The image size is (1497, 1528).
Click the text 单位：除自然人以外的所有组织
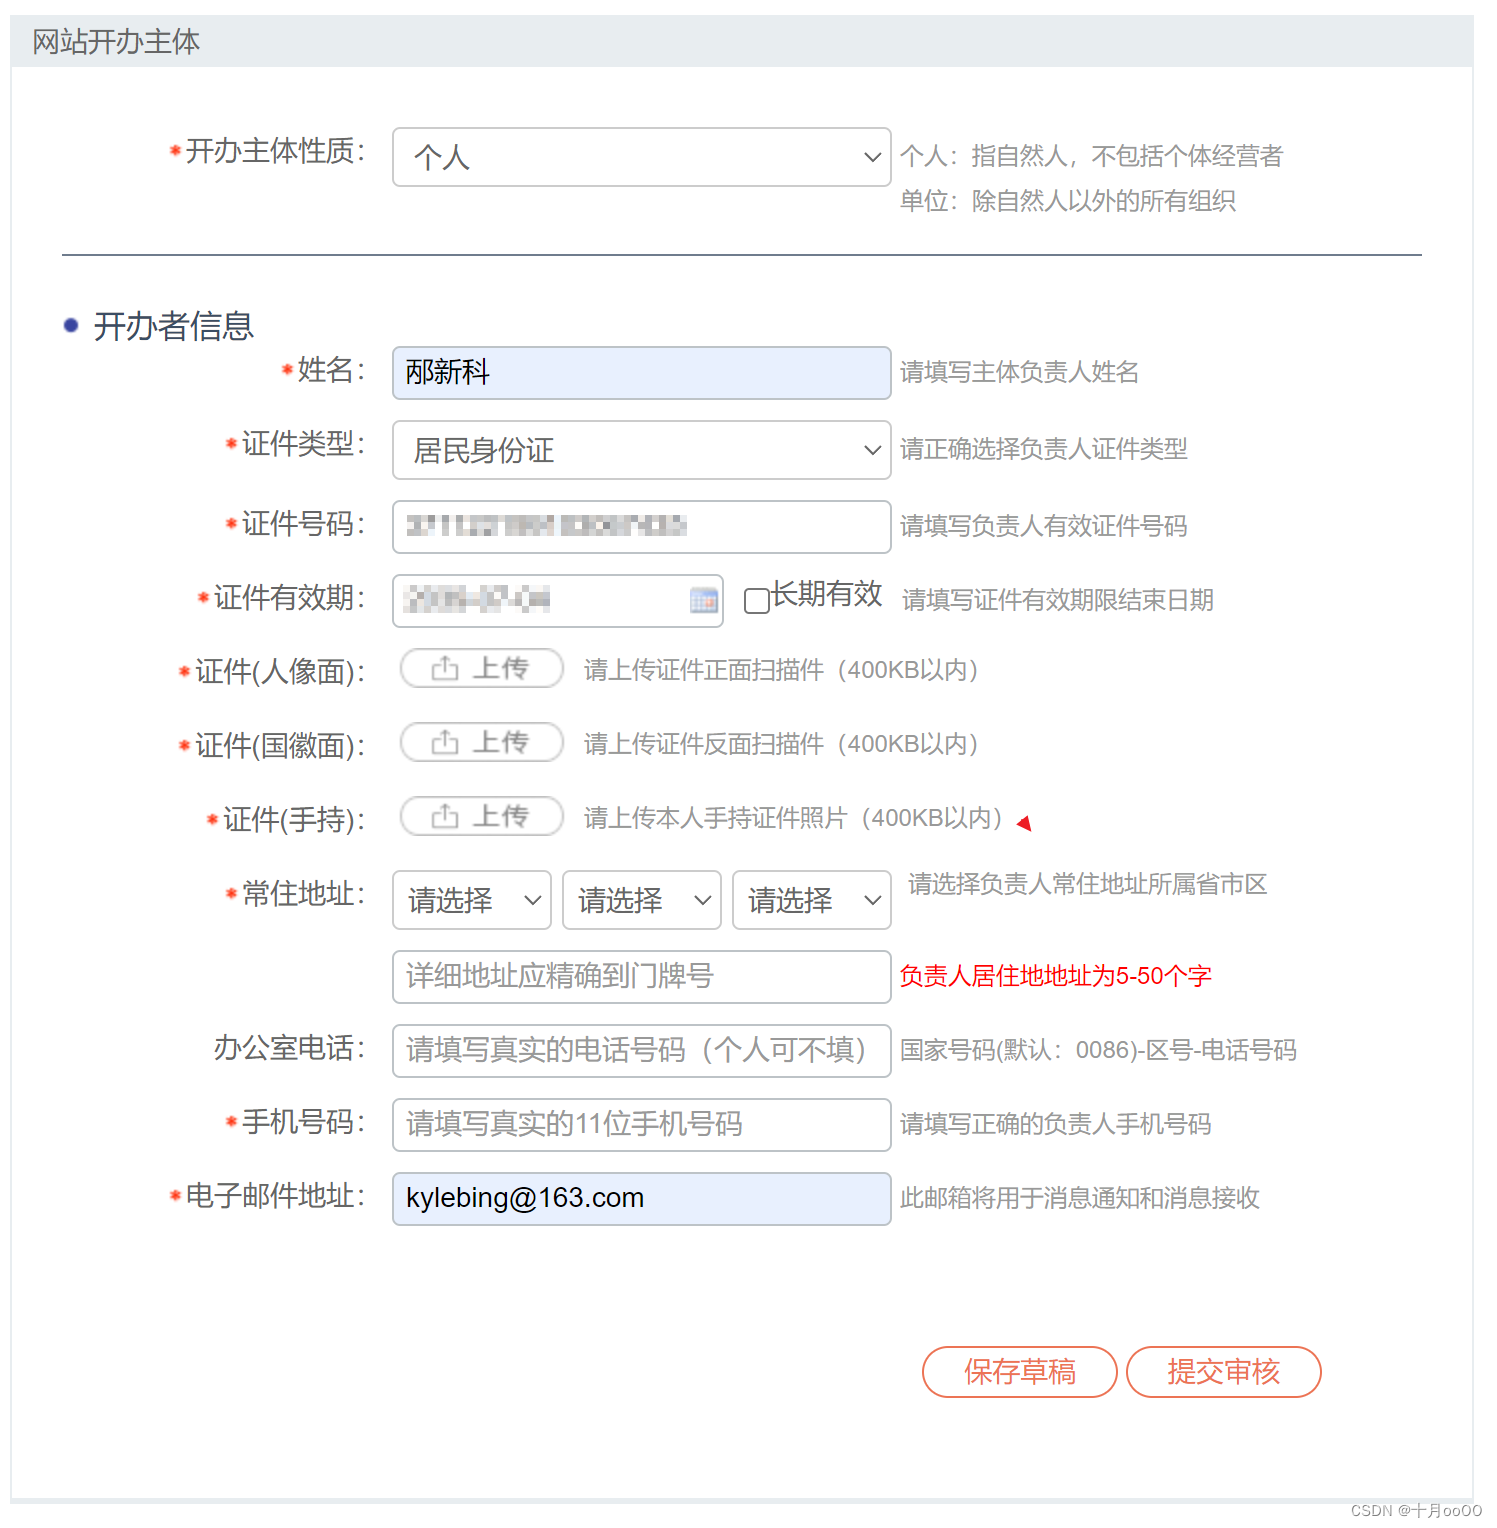(1068, 202)
